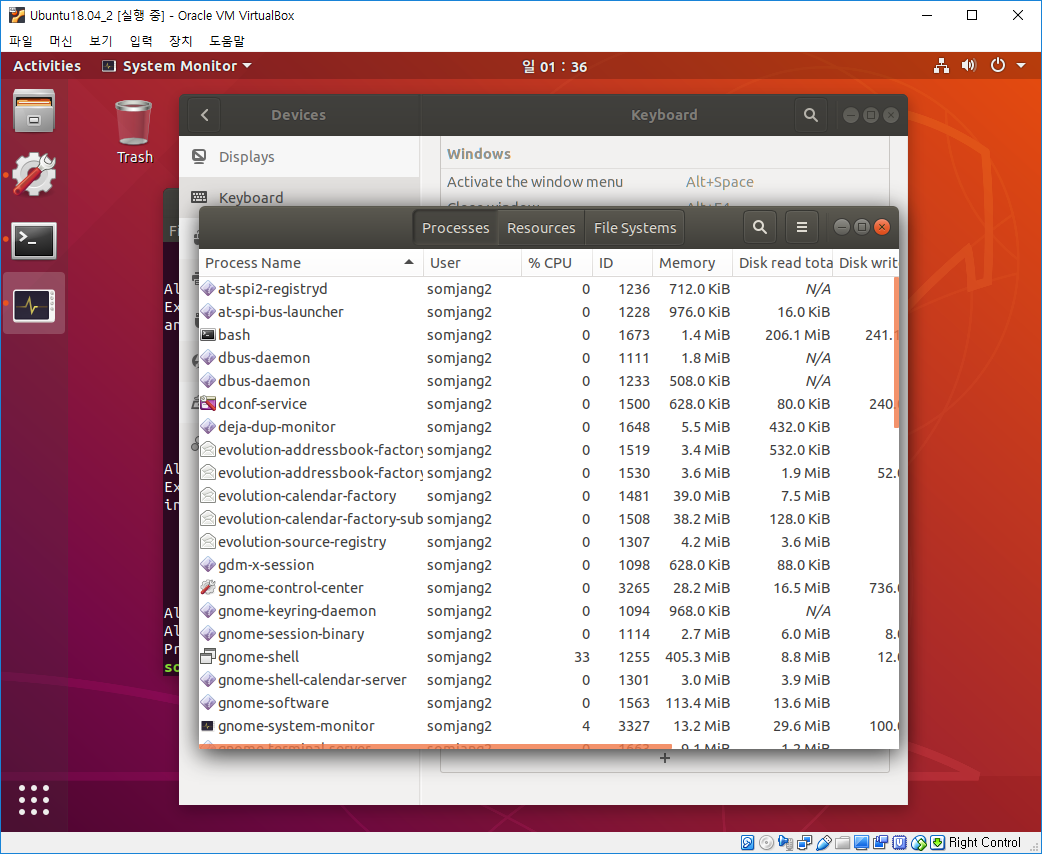The image size is (1042, 854).
Task: Click the volume icon in top bar
Action: pos(969,66)
